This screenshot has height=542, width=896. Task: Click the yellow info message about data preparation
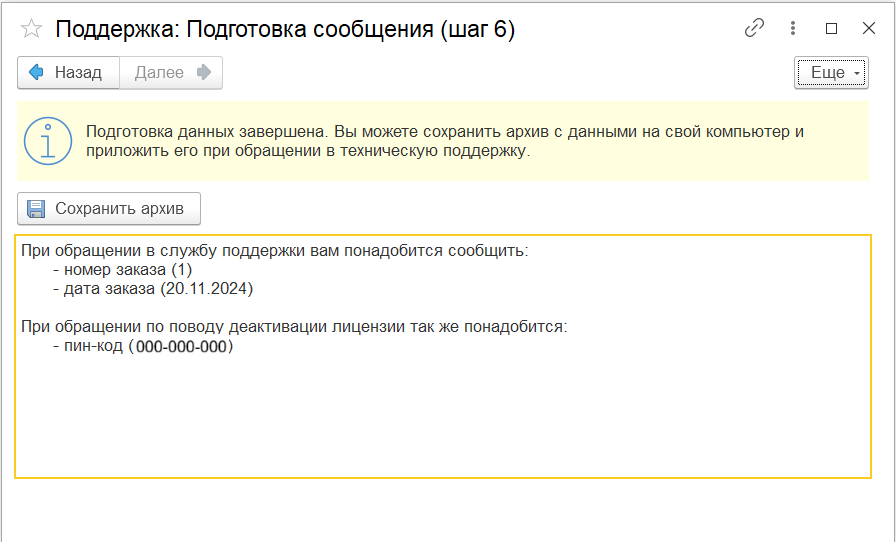point(445,141)
